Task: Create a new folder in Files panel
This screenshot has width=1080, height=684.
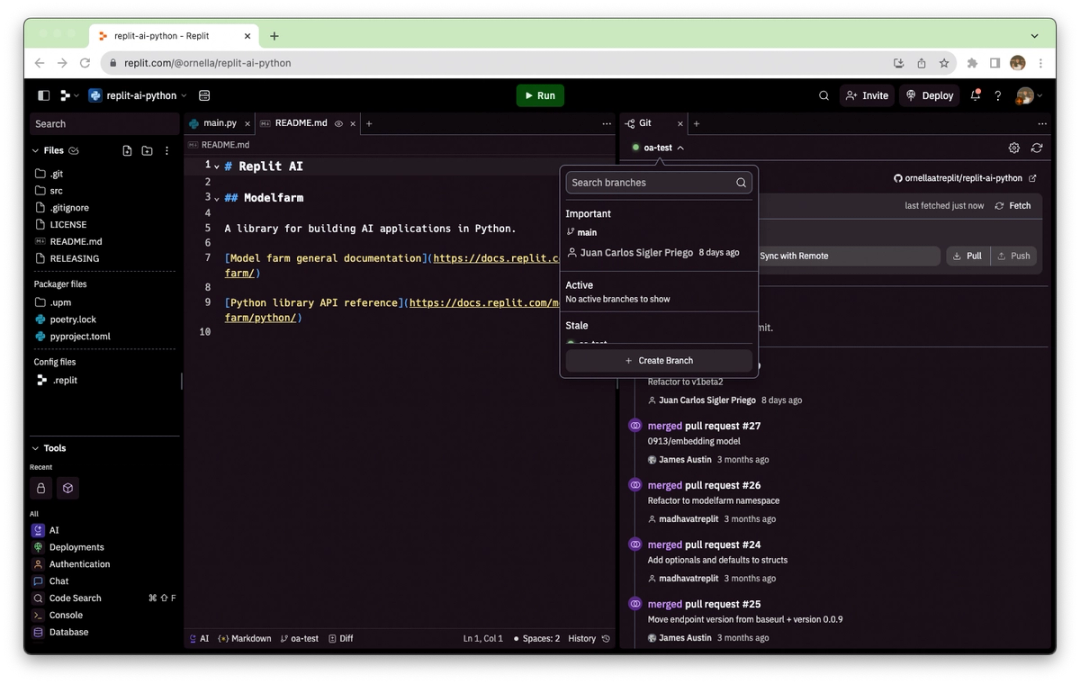Action: tap(146, 150)
